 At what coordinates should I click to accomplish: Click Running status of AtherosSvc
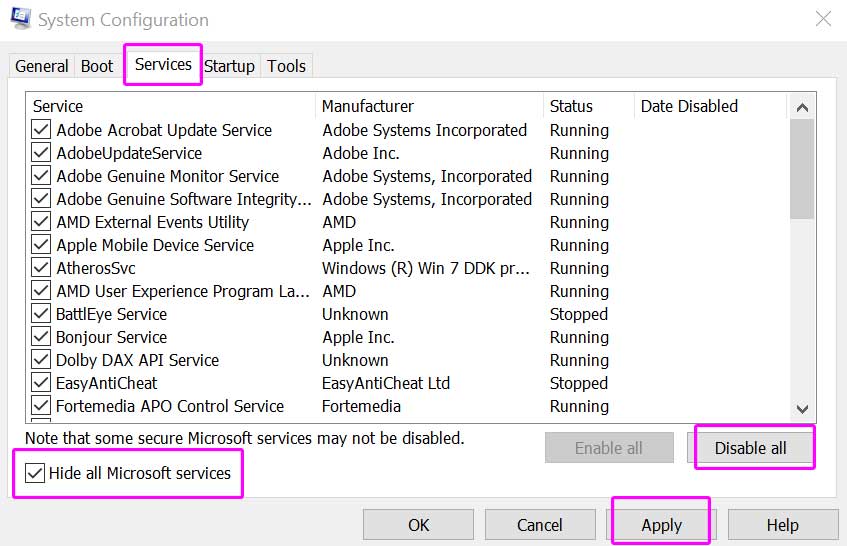click(x=579, y=268)
